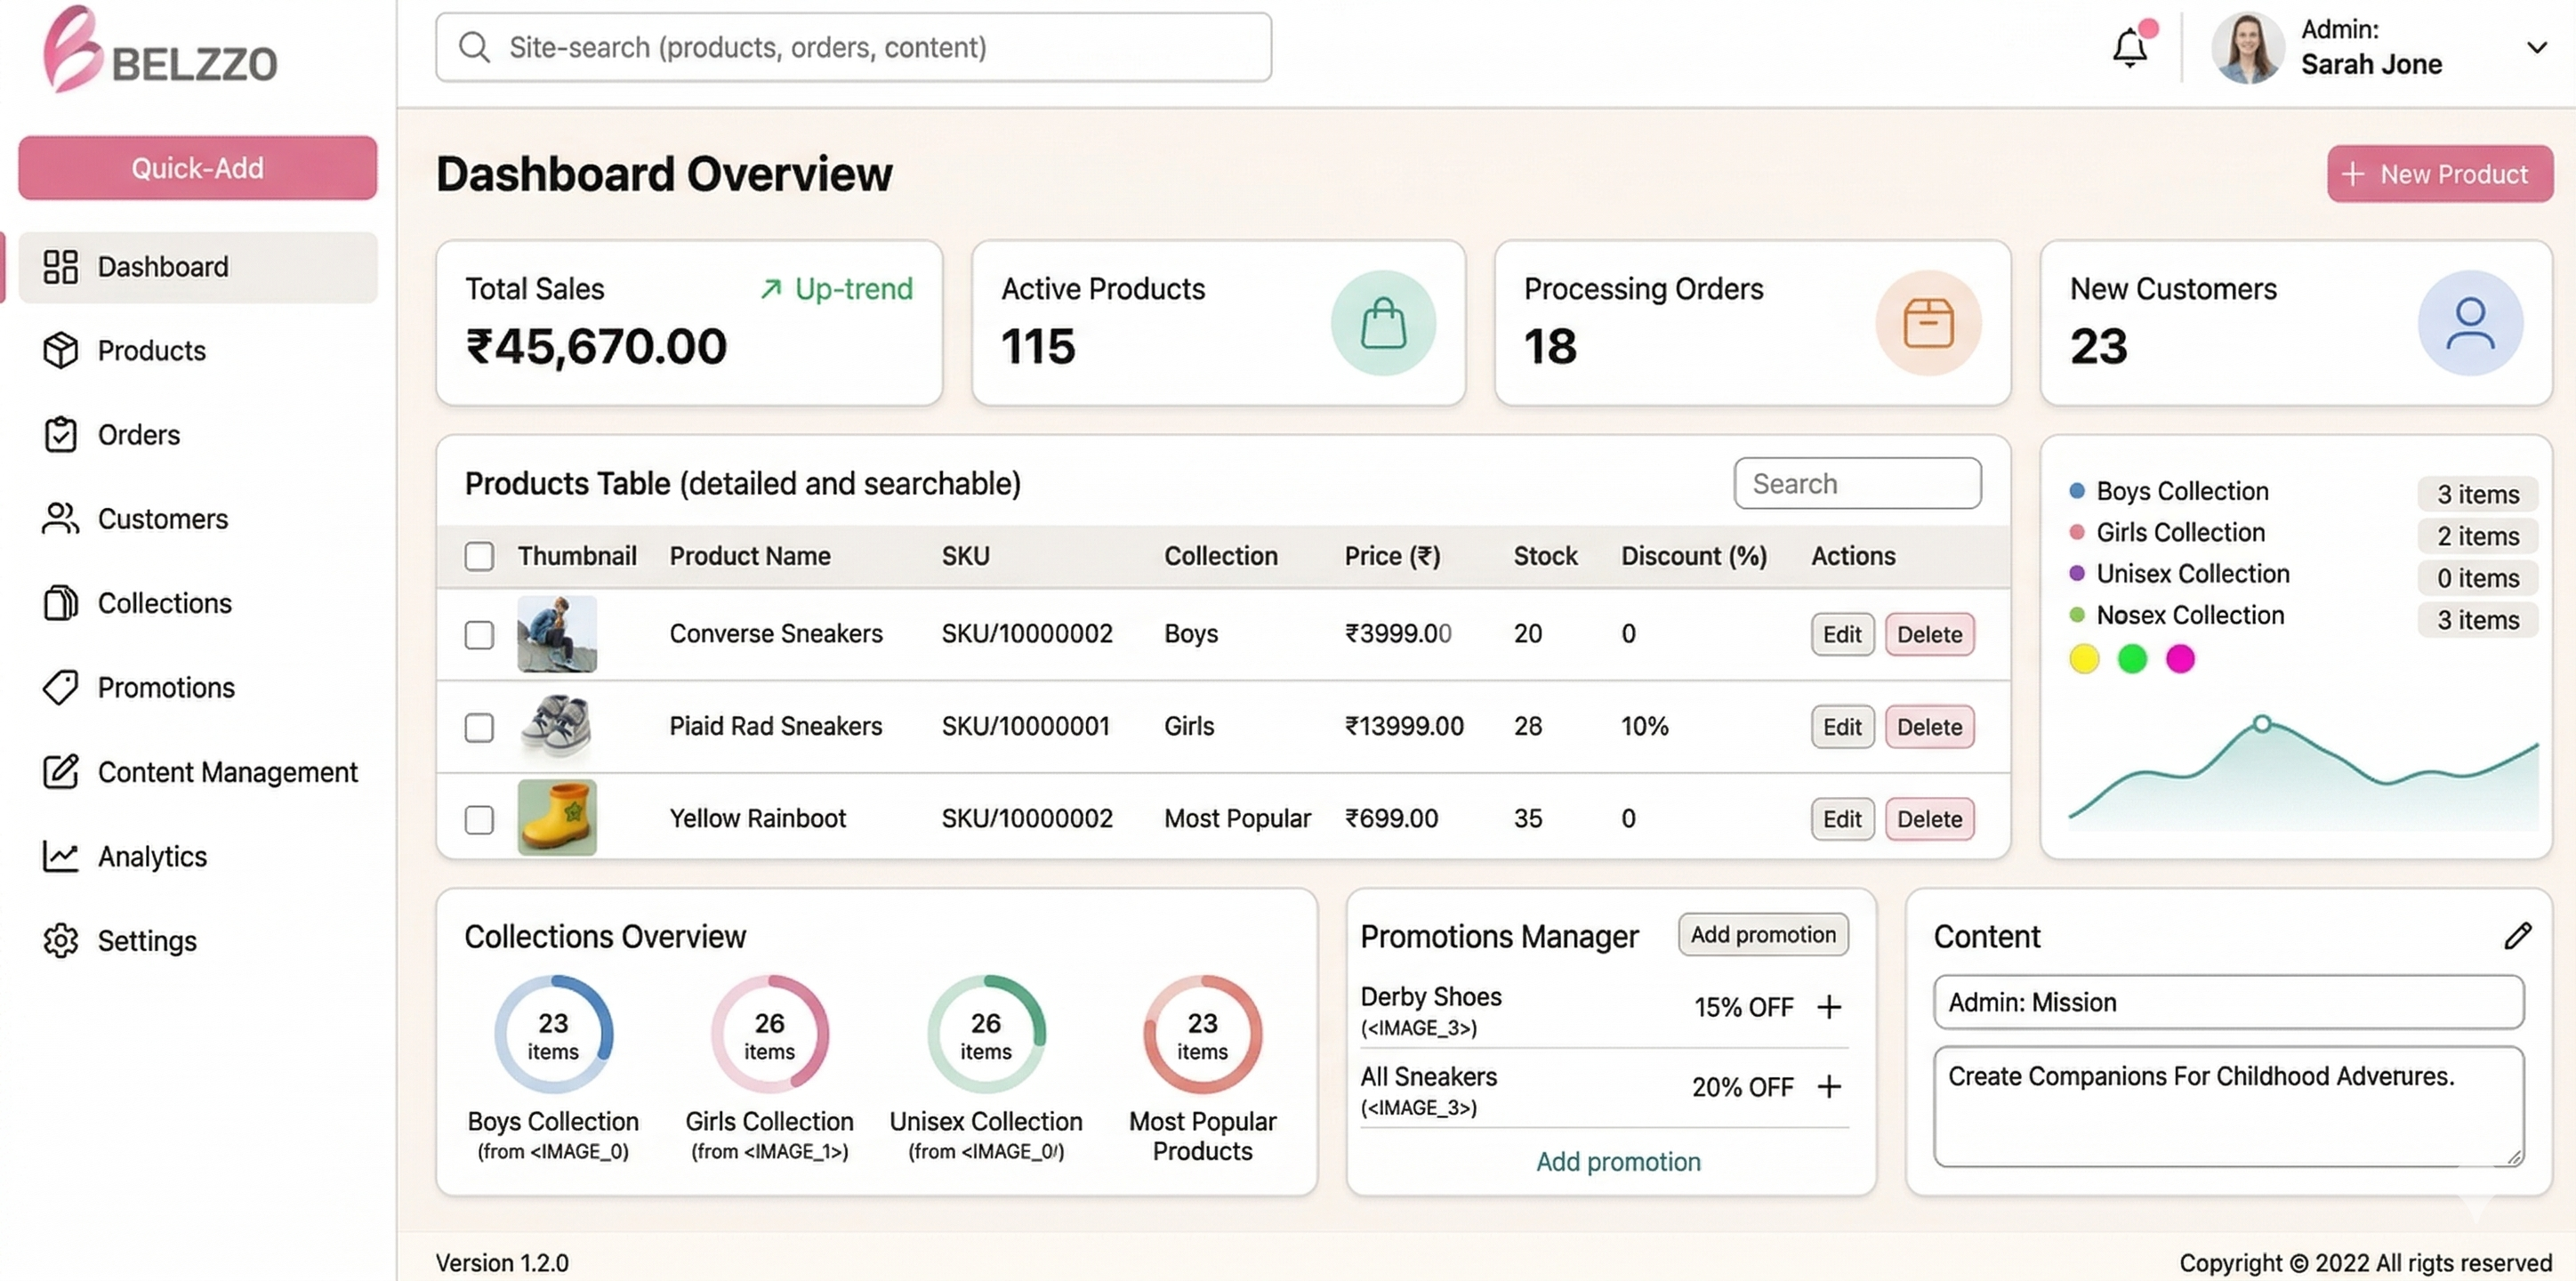Image resolution: width=2576 pixels, height=1281 pixels.
Task: Click the Quick-Add button
Action: pos(198,168)
